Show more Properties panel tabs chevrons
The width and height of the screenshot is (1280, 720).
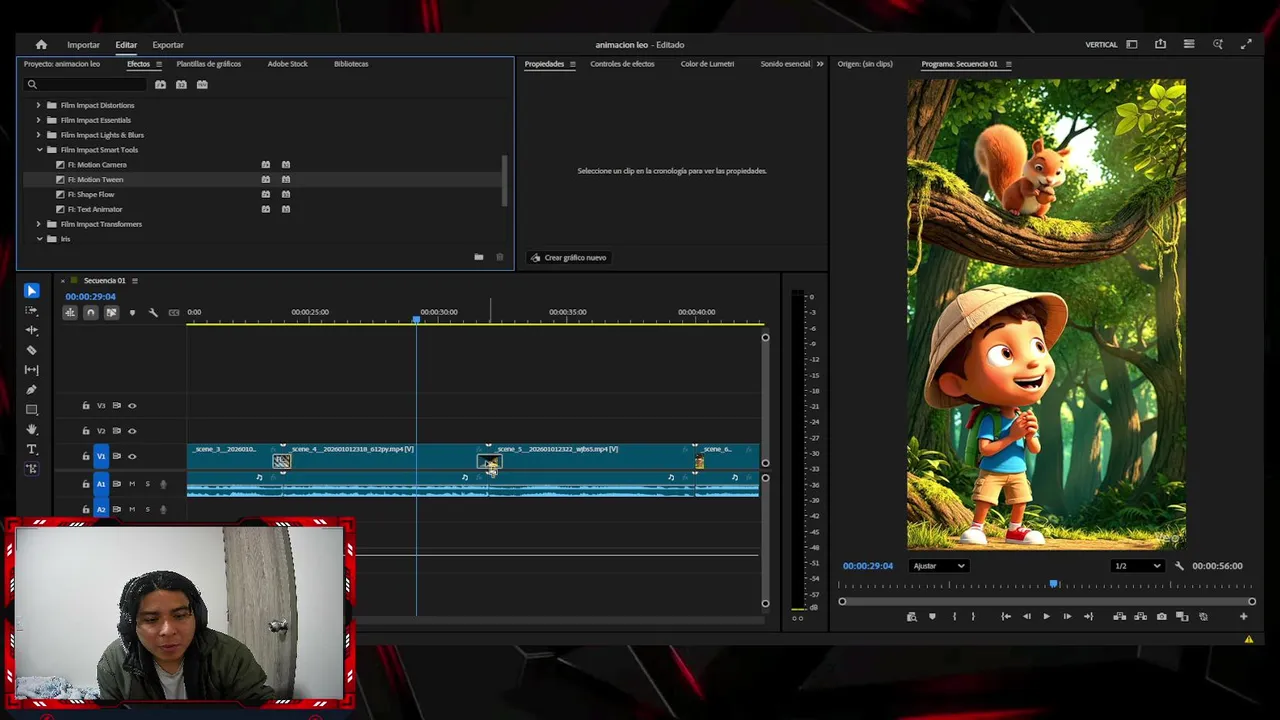(820, 64)
